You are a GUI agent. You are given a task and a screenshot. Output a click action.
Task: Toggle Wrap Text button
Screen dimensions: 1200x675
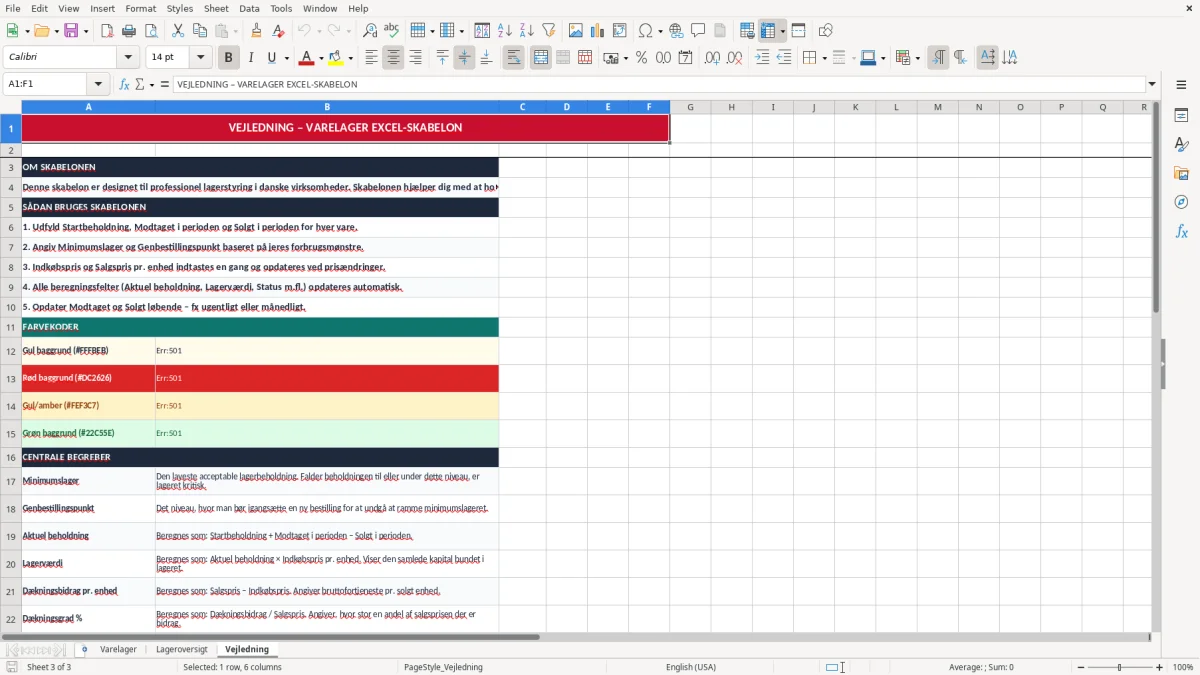point(514,58)
